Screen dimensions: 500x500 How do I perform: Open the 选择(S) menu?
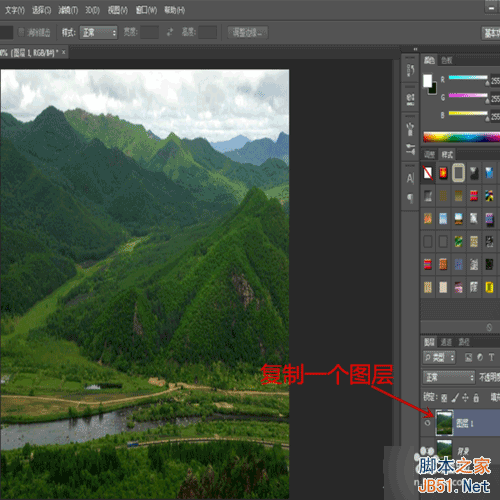(41, 10)
